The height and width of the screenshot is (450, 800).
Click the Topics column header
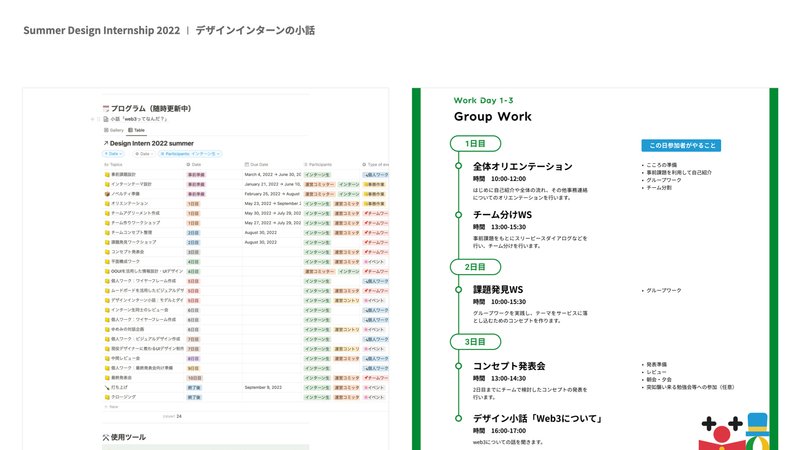pyautogui.click(x=113, y=164)
